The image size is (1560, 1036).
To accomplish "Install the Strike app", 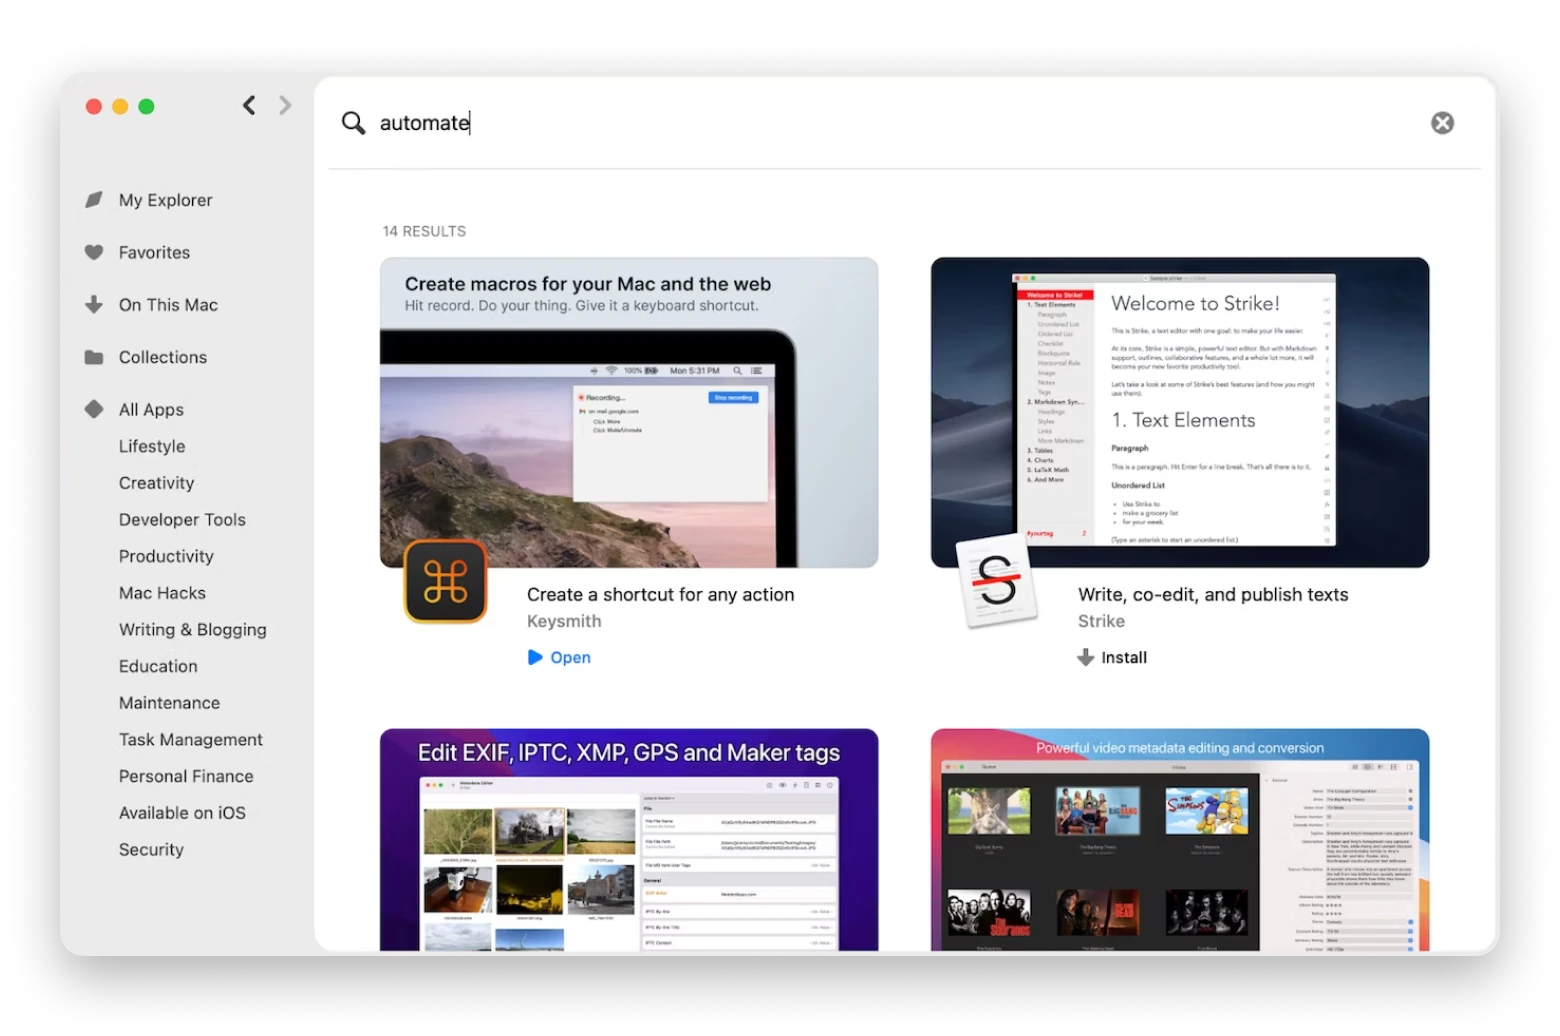I will tap(1112, 657).
